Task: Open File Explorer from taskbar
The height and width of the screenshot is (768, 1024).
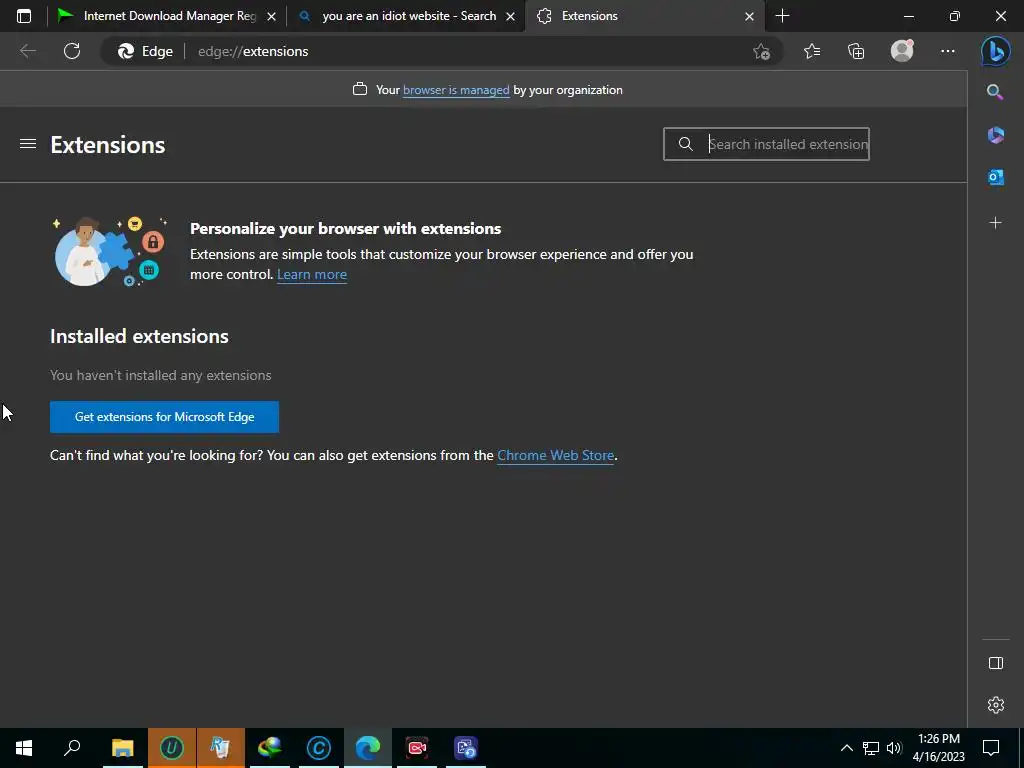Action: pyautogui.click(x=122, y=748)
